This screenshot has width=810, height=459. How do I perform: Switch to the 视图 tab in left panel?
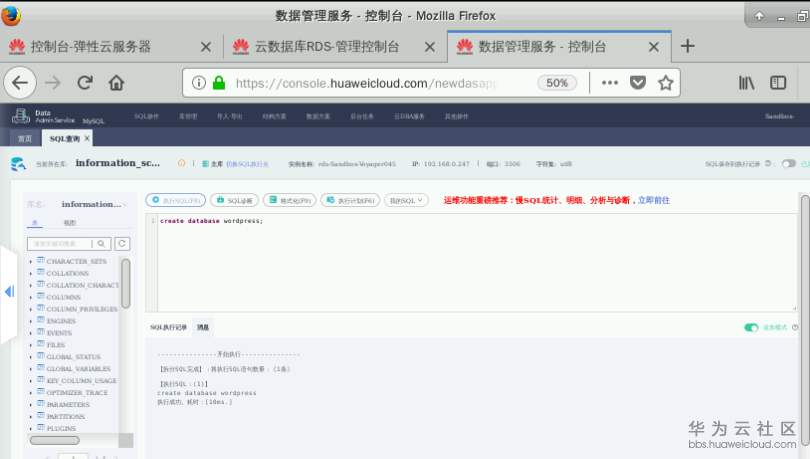(69, 223)
